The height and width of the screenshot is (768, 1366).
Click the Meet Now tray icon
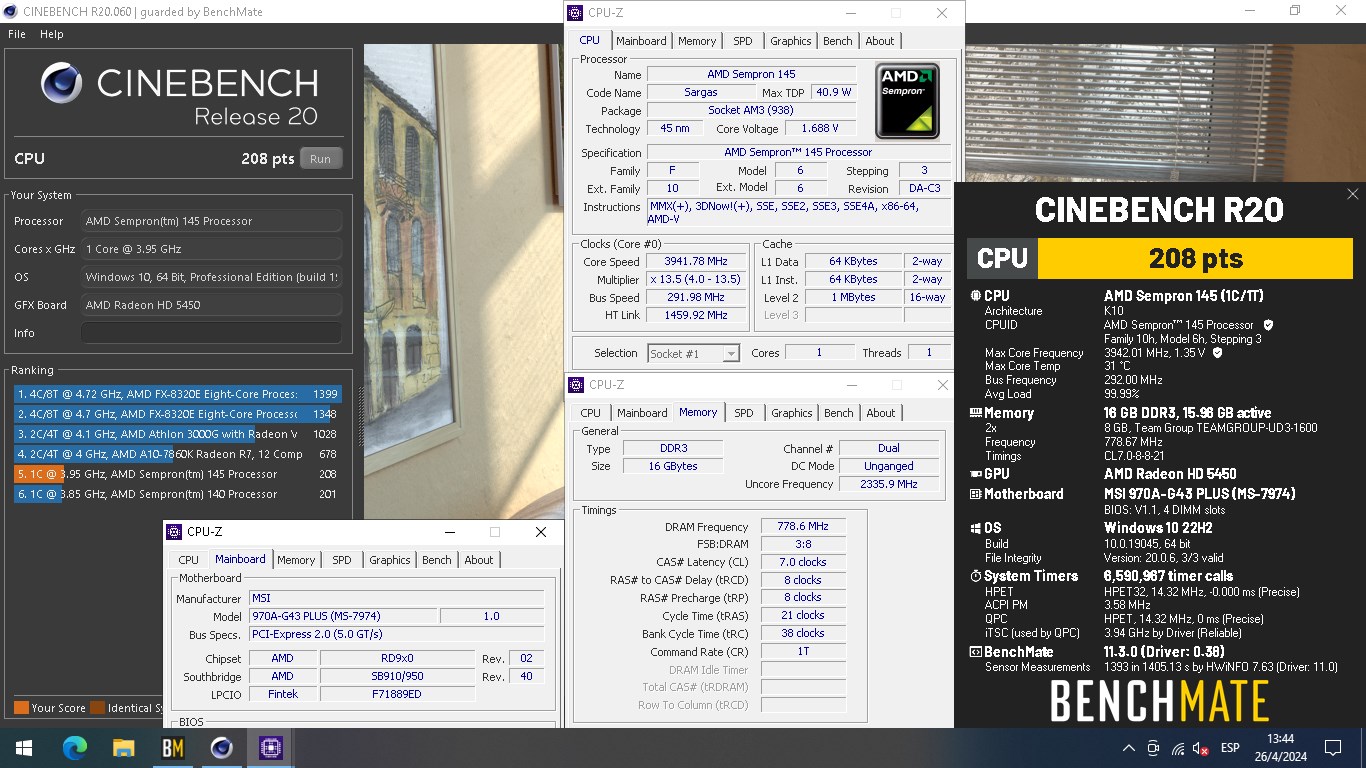pos(1153,748)
